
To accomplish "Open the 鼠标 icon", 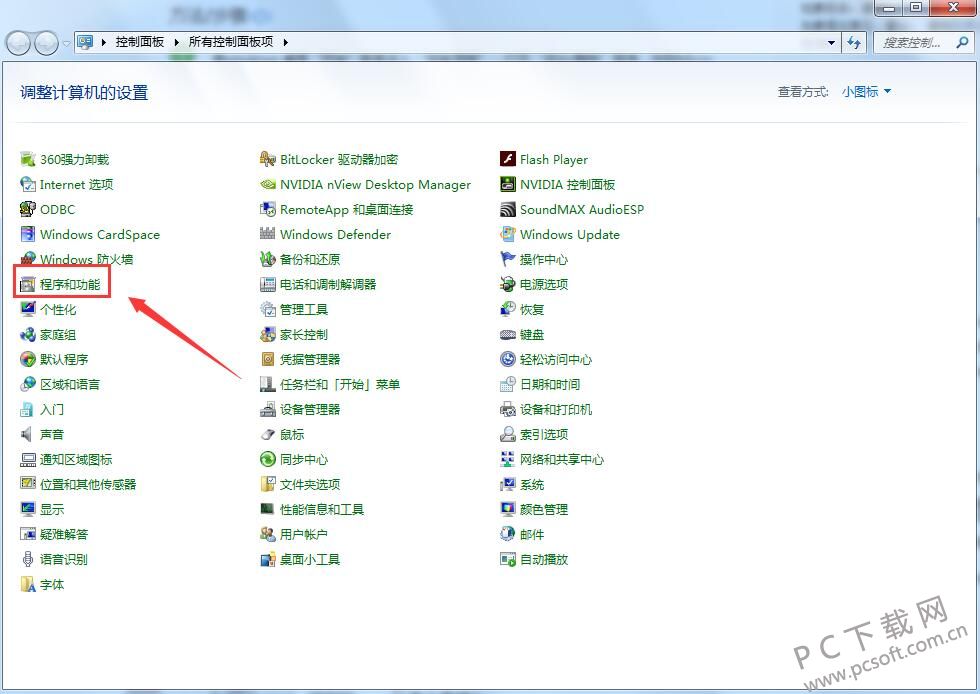I will (268, 435).
